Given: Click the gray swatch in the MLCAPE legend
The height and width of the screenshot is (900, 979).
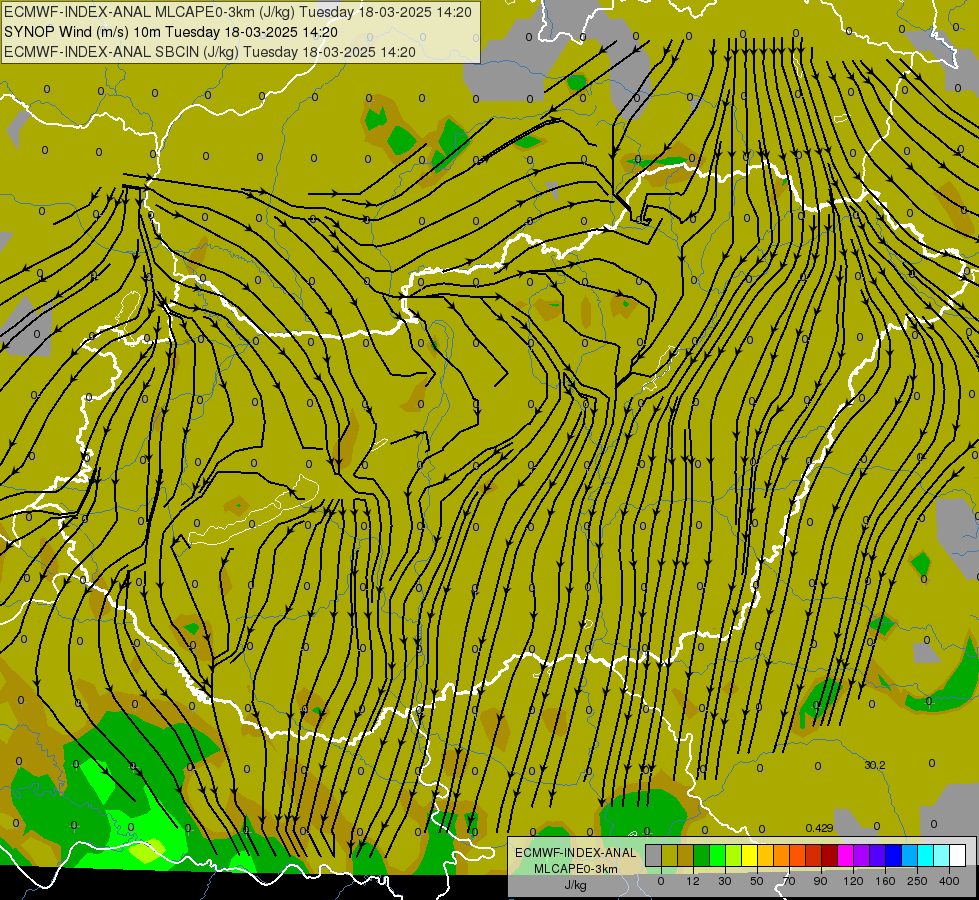Looking at the screenshot, I should click(x=654, y=855).
